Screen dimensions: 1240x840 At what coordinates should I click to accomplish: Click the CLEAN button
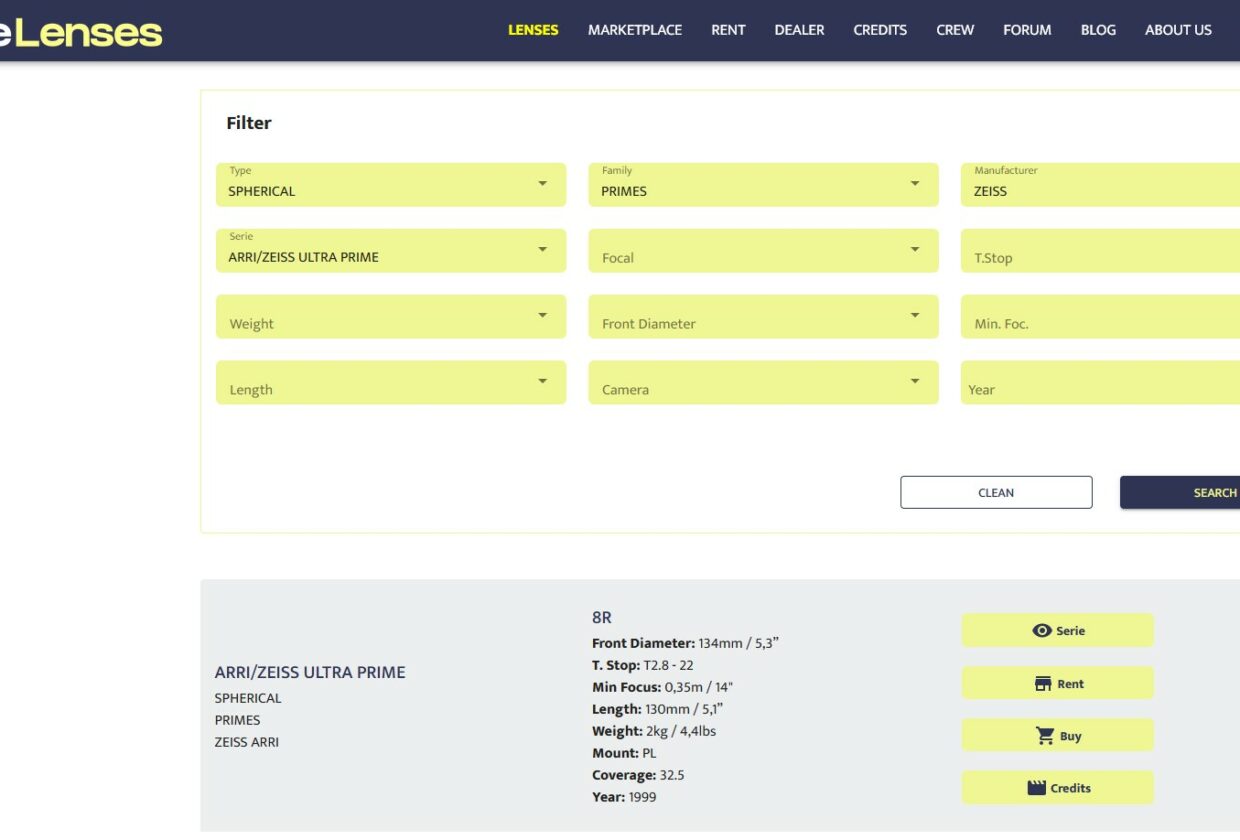[x=996, y=492]
